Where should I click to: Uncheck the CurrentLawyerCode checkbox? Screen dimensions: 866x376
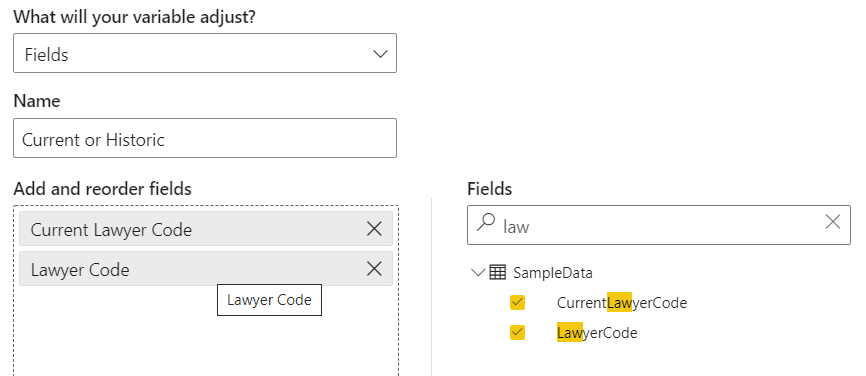point(518,303)
